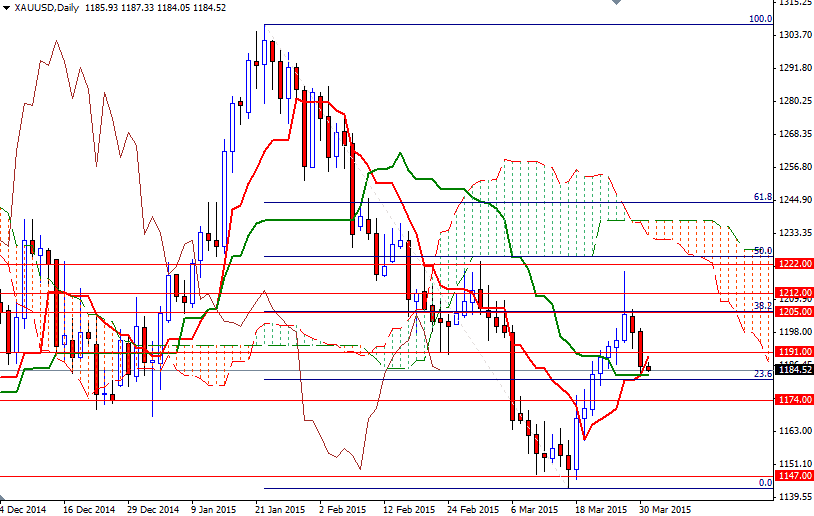Click the red 1205.00 level tag

pyautogui.click(x=792, y=311)
